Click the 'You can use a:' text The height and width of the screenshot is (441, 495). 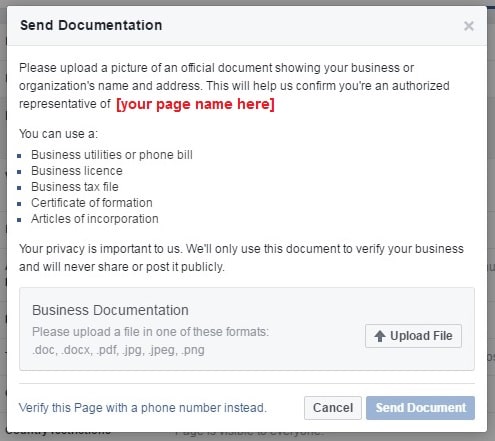click(58, 134)
